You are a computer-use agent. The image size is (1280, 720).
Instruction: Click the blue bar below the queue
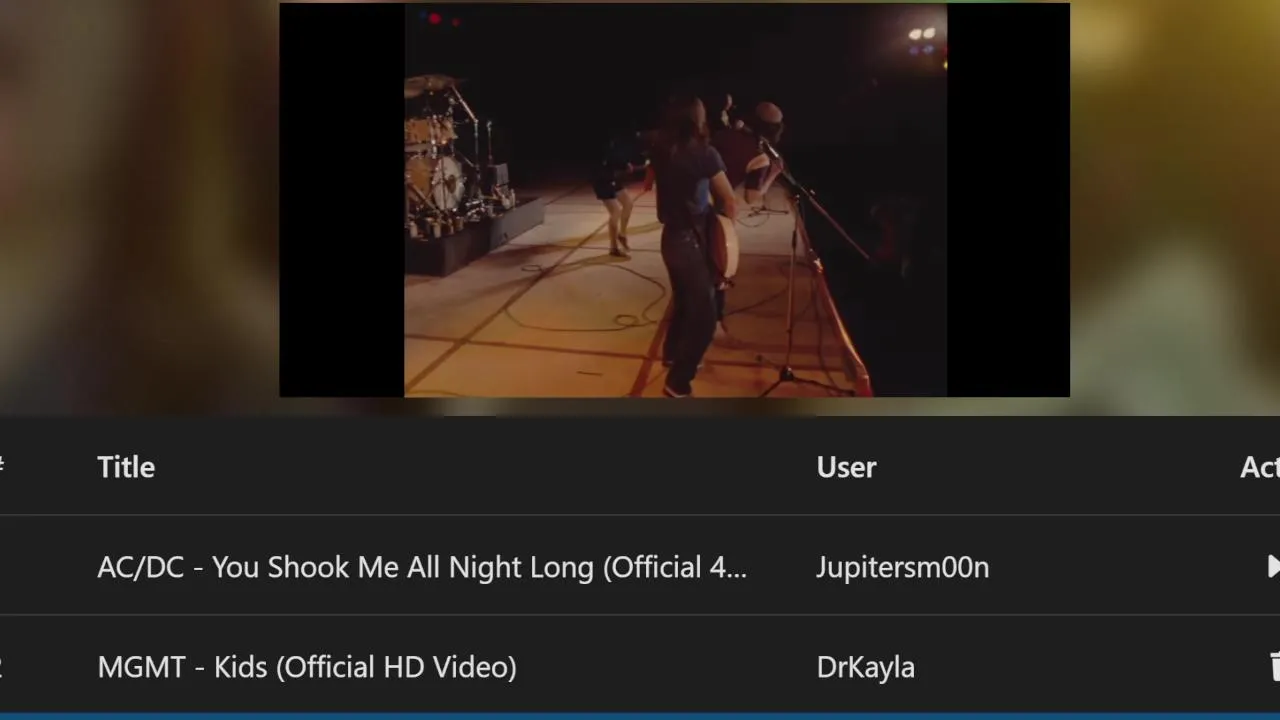click(x=640, y=716)
